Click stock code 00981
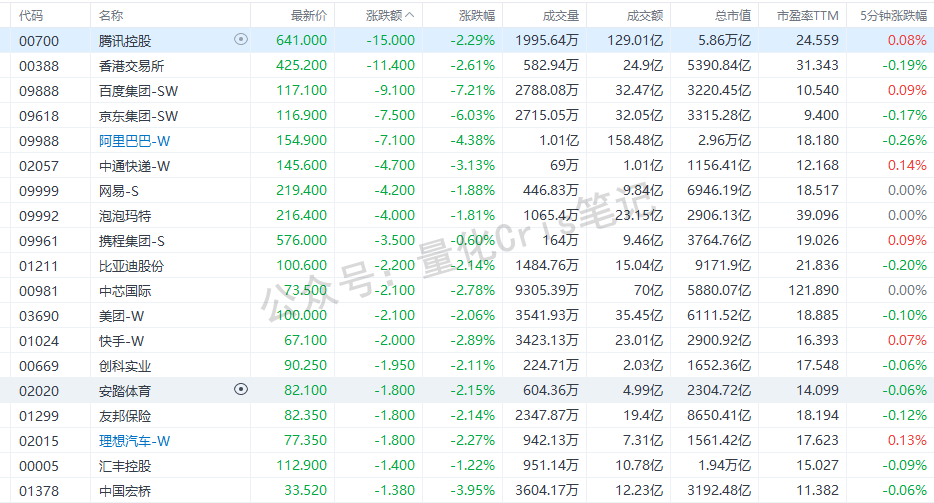 point(39,291)
